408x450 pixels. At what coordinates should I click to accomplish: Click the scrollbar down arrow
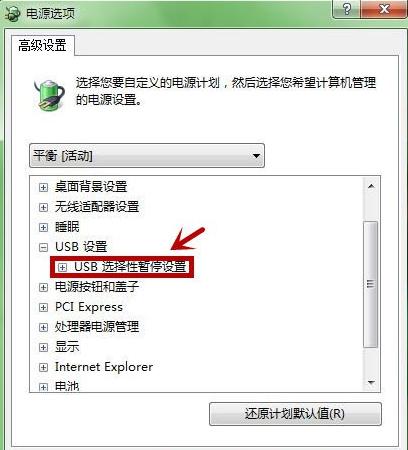[371, 382]
